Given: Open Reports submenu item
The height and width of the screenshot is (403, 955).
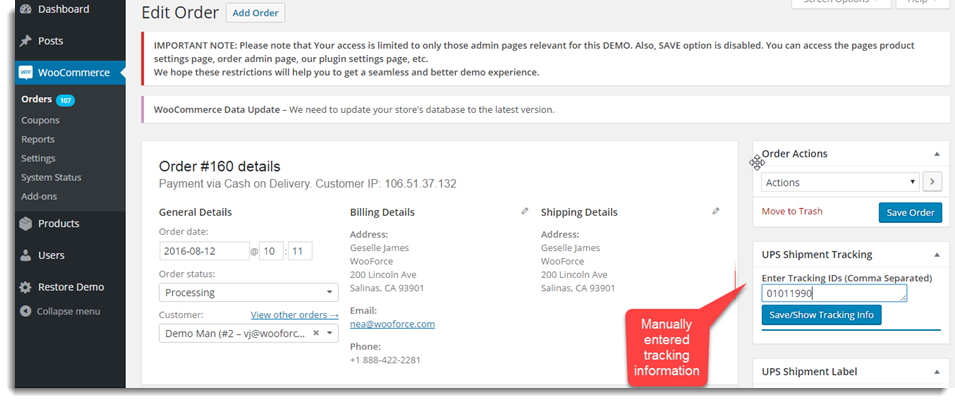Looking at the screenshot, I should [x=38, y=139].
